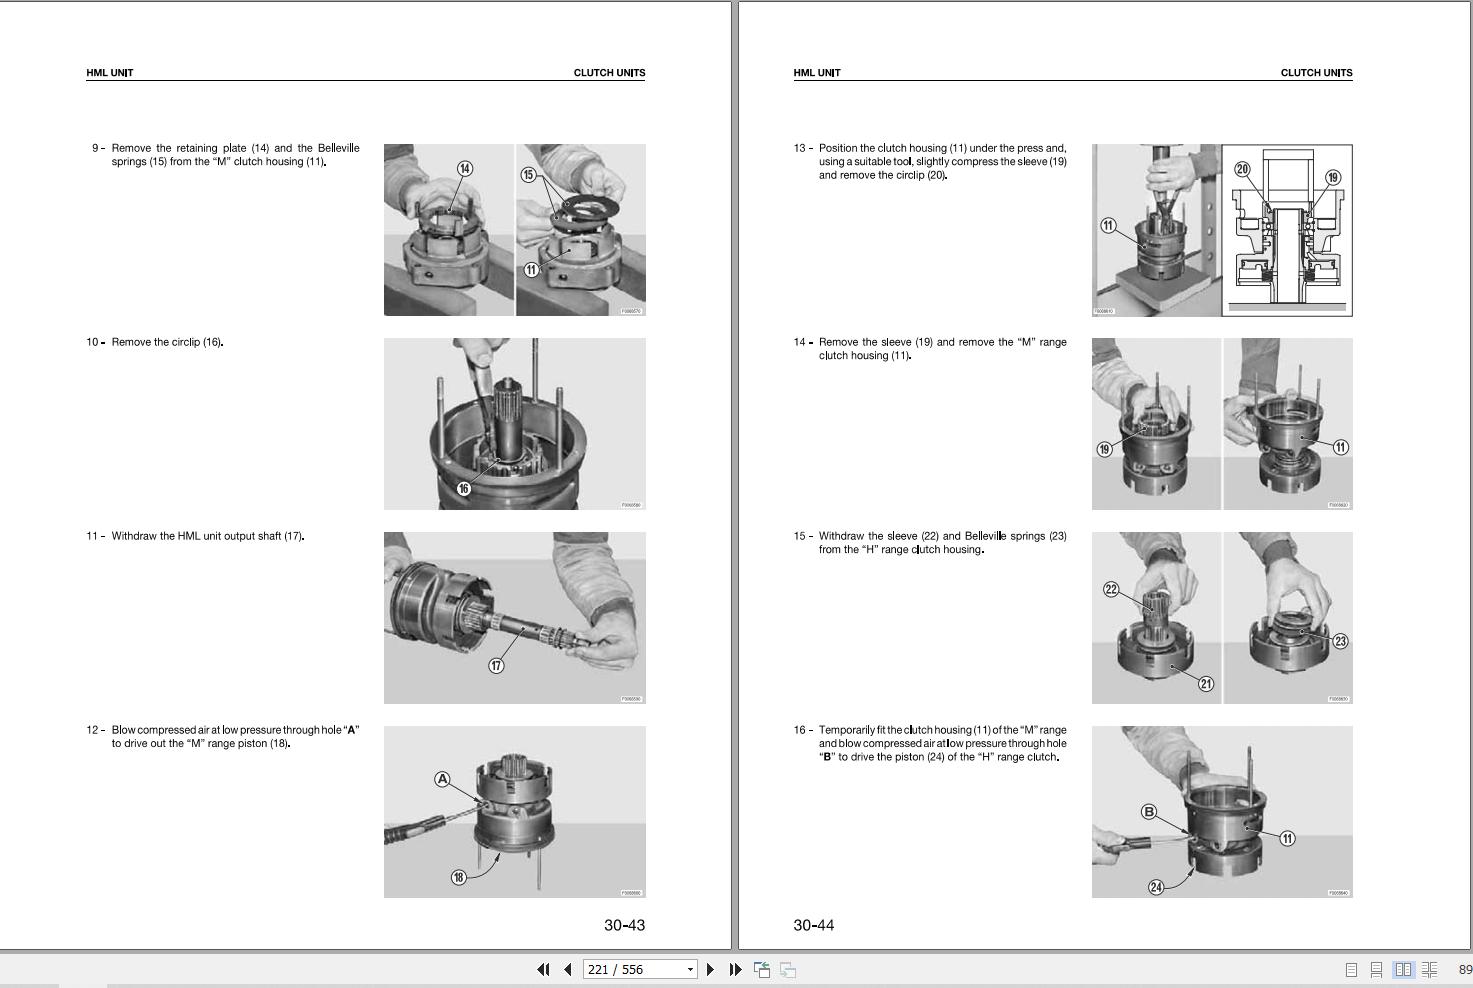Click the page number "30-43"
The width and height of the screenshot is (1473, 988).
[624, 925]
